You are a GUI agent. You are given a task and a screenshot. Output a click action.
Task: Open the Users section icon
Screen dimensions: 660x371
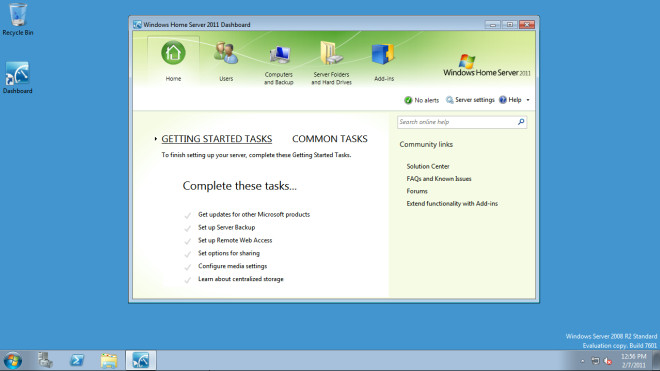point(226,53)
